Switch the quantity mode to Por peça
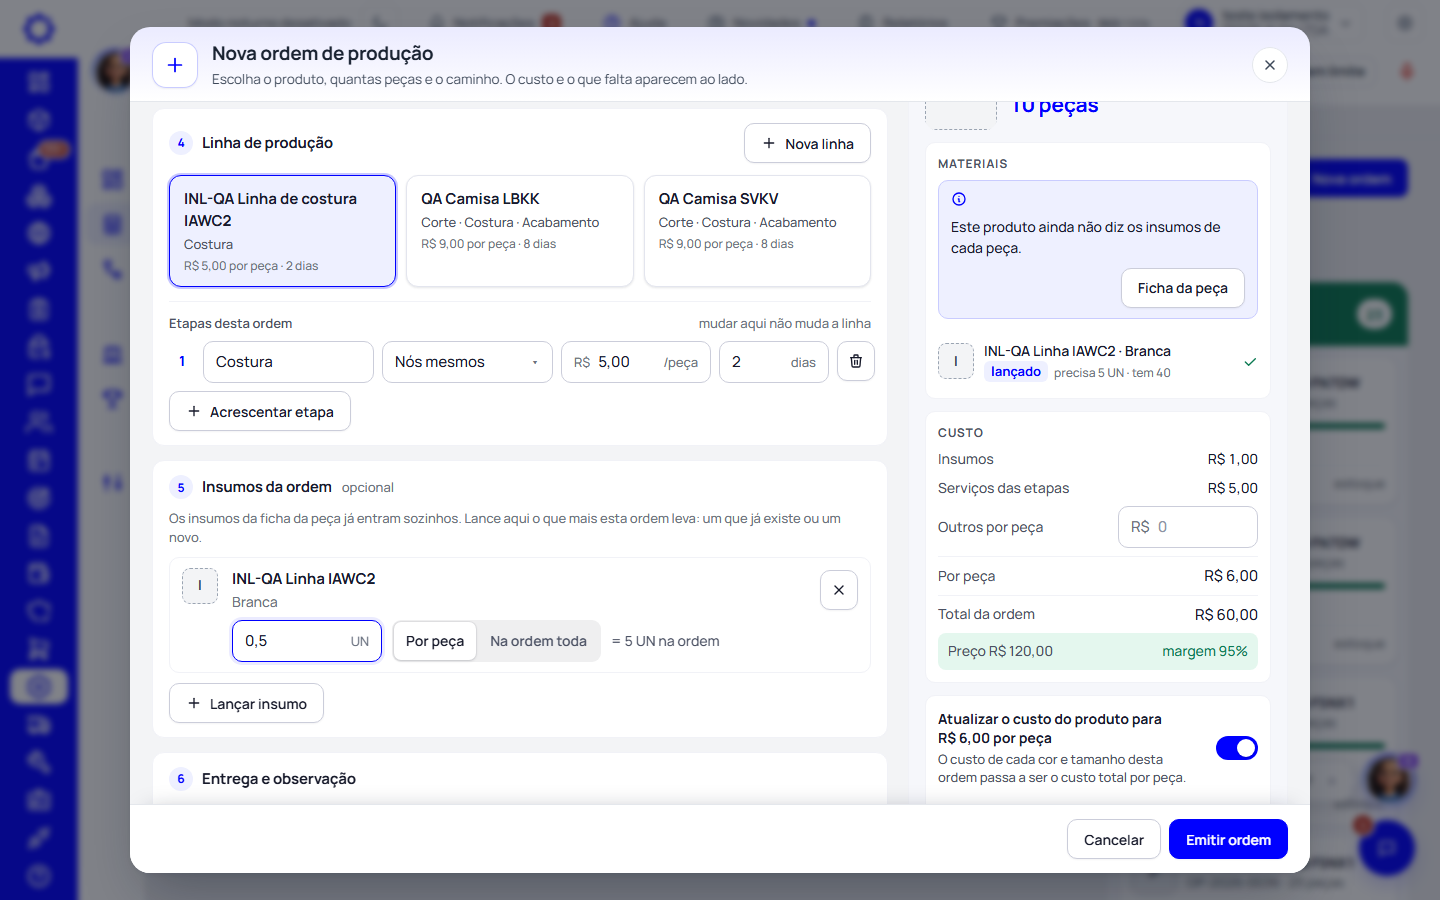This screenshot has height=900, width=1440. (435, 641)
